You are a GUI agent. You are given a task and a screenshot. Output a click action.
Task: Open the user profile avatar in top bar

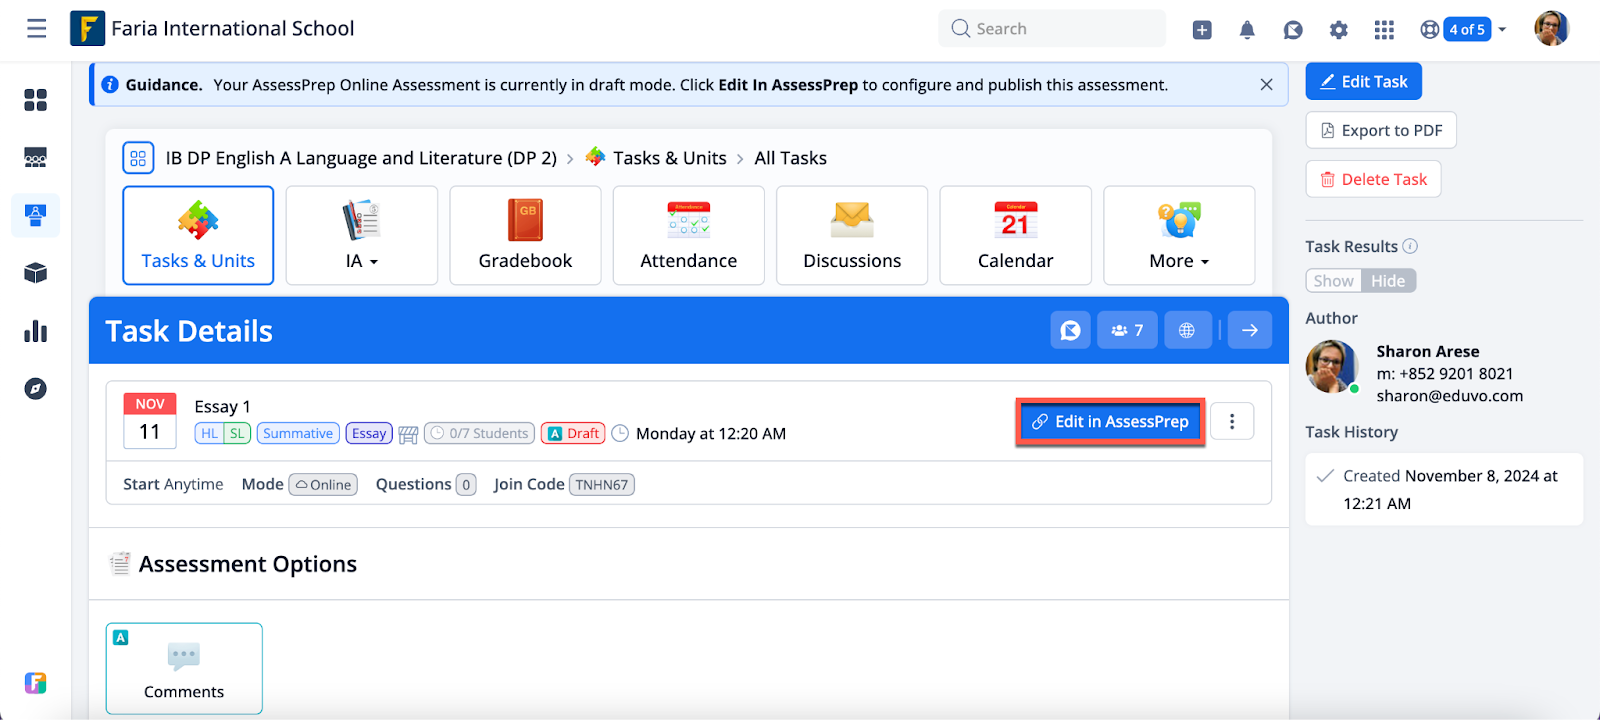click(x=1552, y=29)
